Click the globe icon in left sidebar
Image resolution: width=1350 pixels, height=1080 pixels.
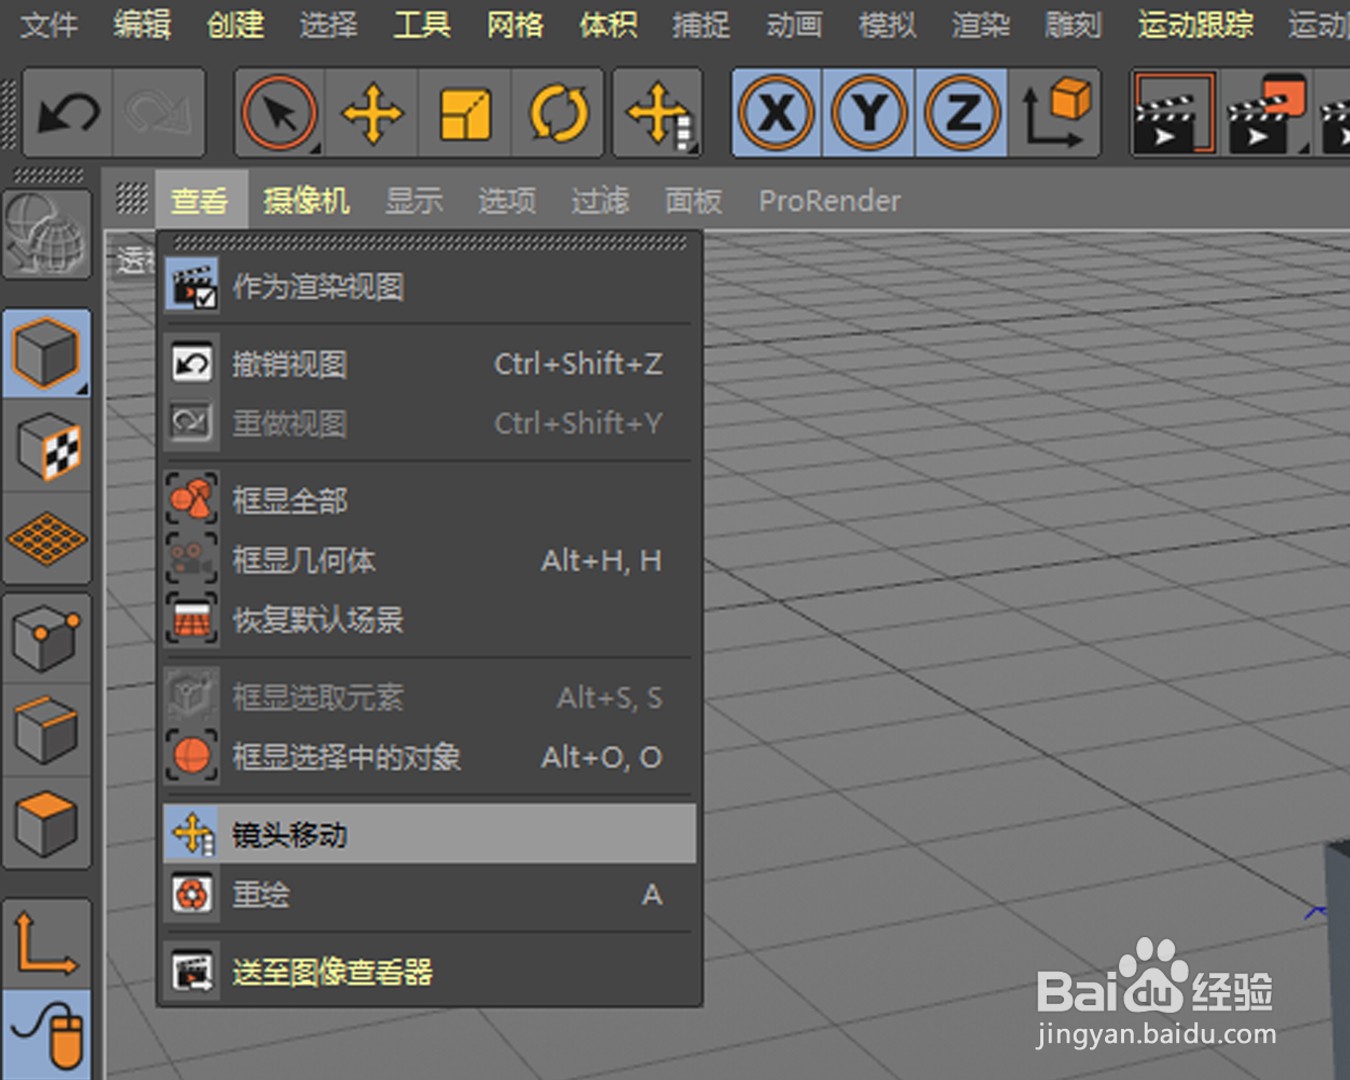pyautogui.click(x=47, y=235)
